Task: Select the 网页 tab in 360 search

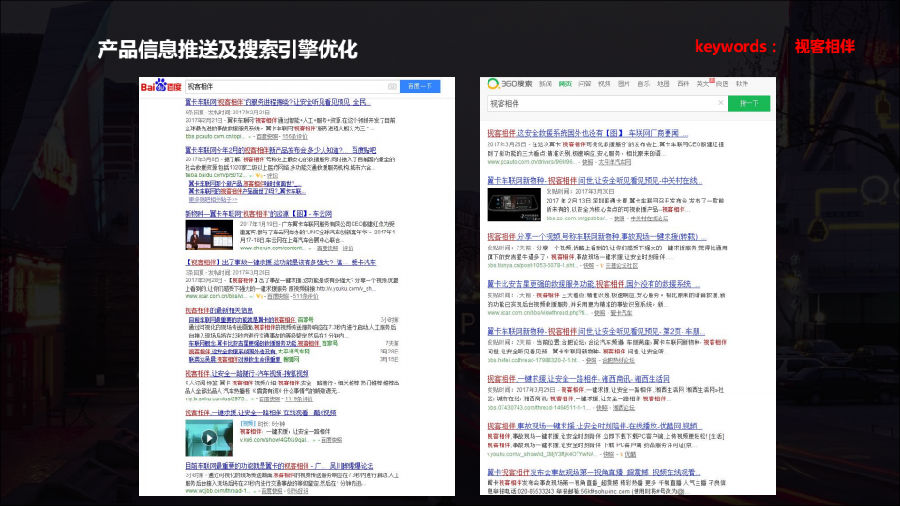Action: pyautogui.click(x=565, y=84)
